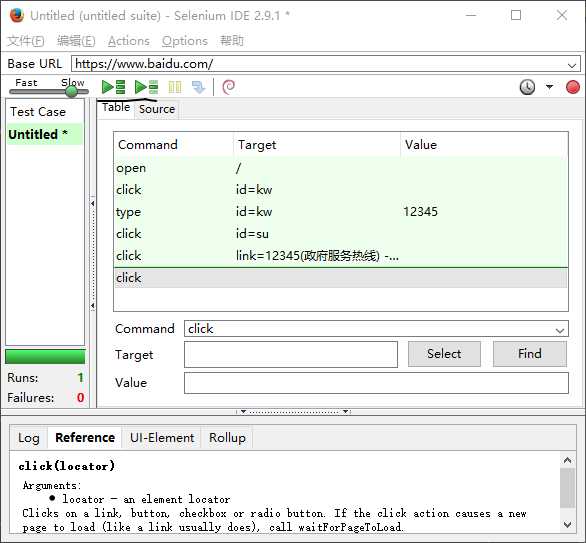
Task: Select the click link=12345 row
Action: tap(340, 256)
